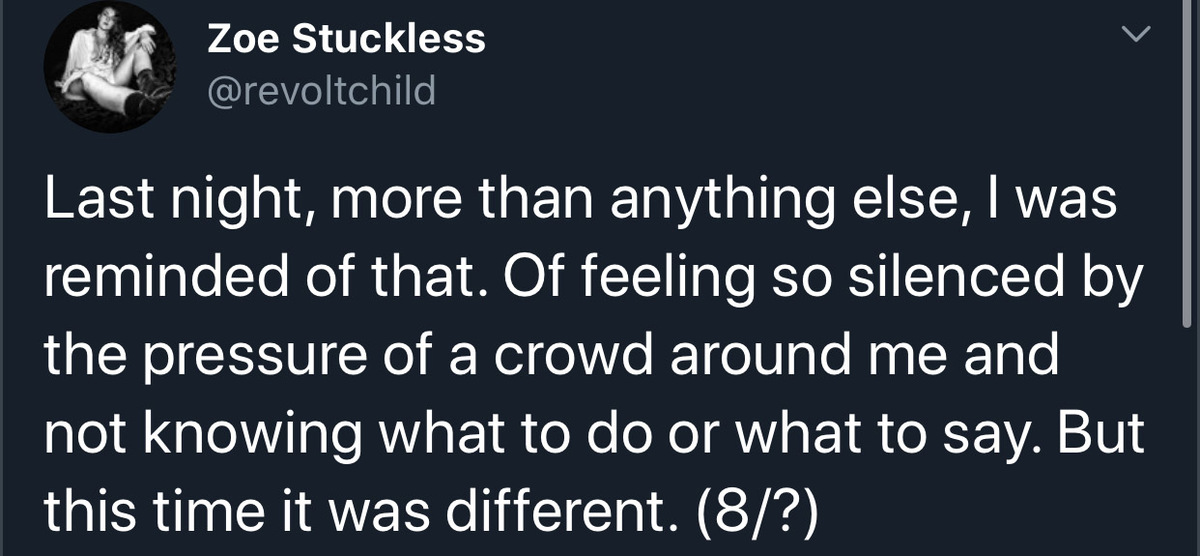Click Zoe Stuckless's profile picture
This screenshot has height=556, width=1200.
[x=108, y=67]
